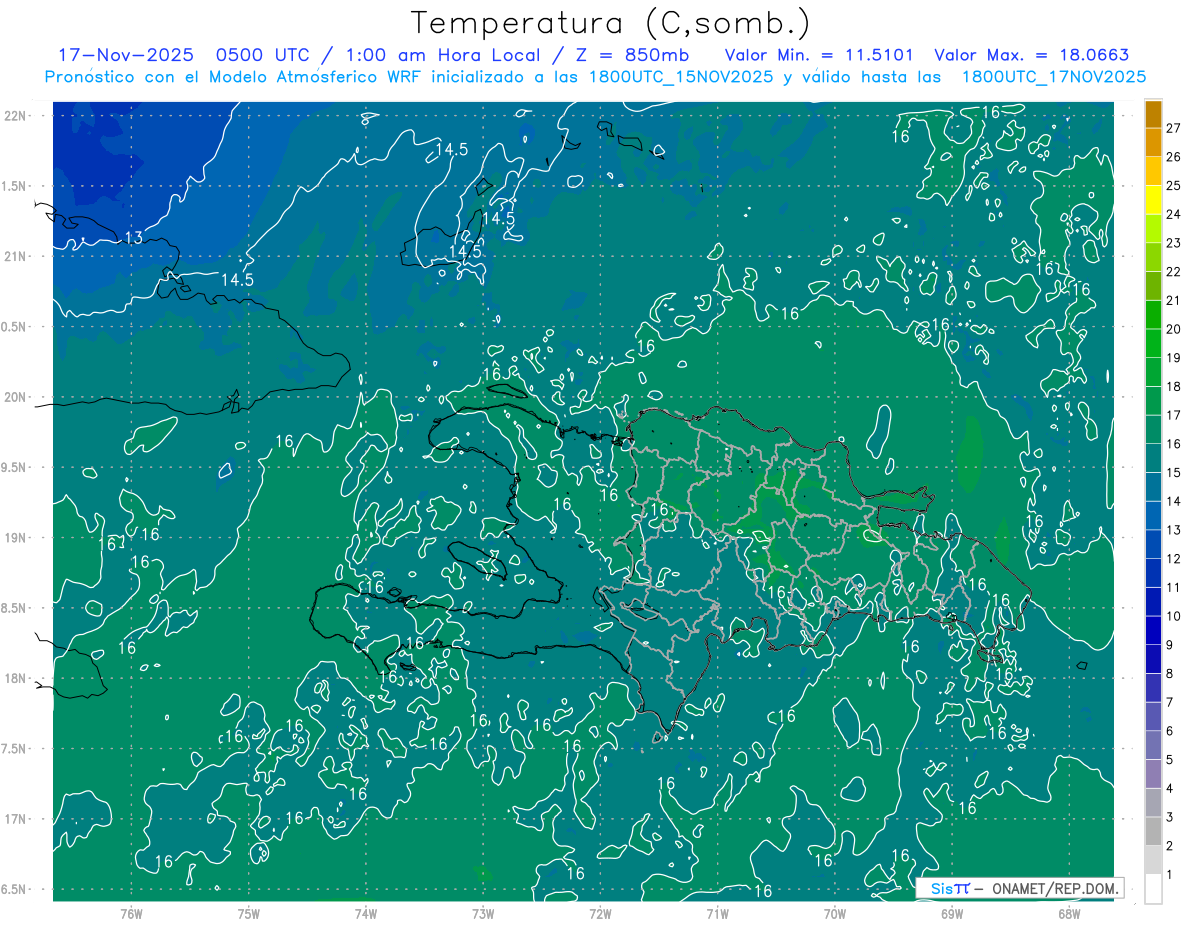Screen dimensions: 1200x927
Task: Click the 71W longitude axis label
Action: 718,913
